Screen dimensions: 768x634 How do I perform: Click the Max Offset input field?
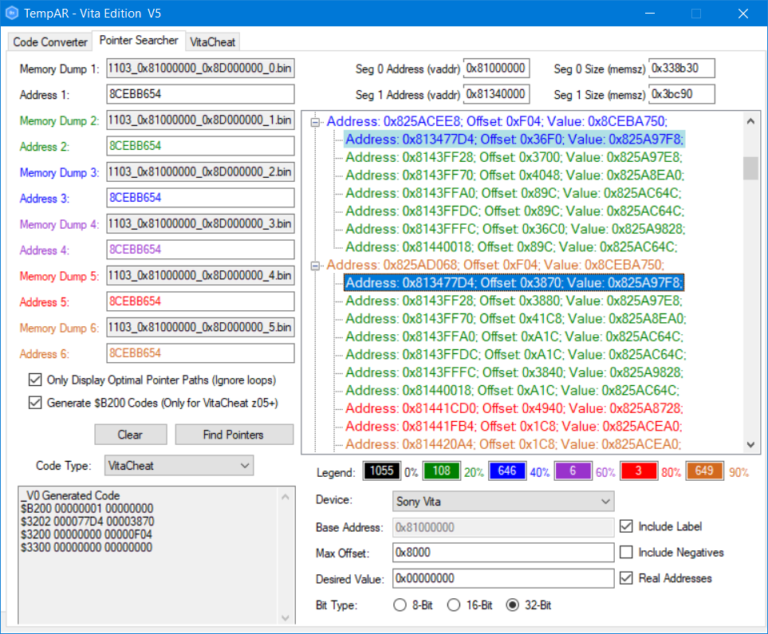coord(503,552)
